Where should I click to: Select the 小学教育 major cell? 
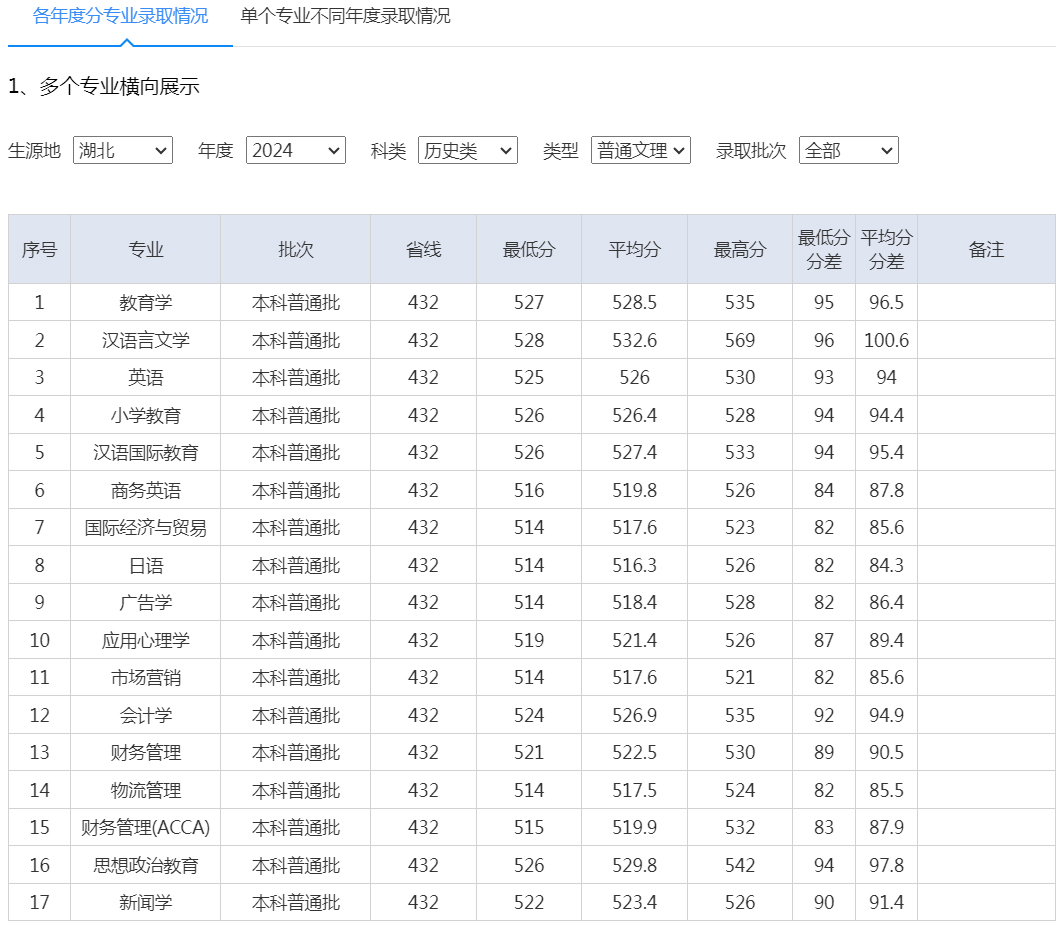[x=146, y=415]
